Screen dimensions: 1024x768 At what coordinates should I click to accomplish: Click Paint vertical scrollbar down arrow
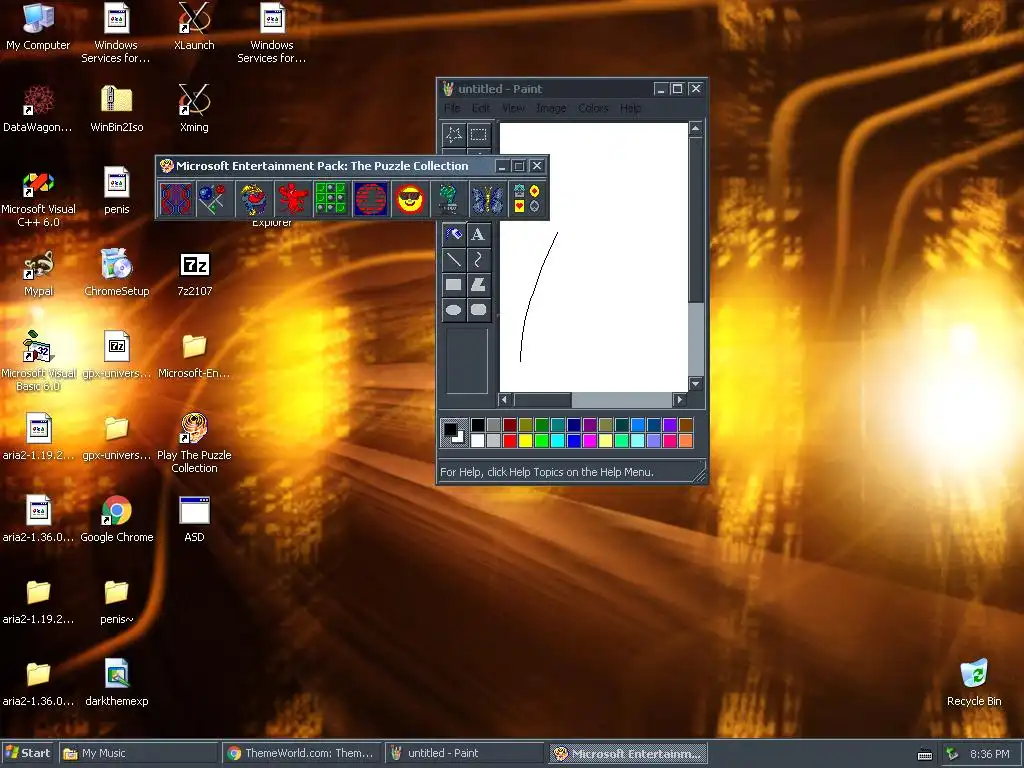696,384
